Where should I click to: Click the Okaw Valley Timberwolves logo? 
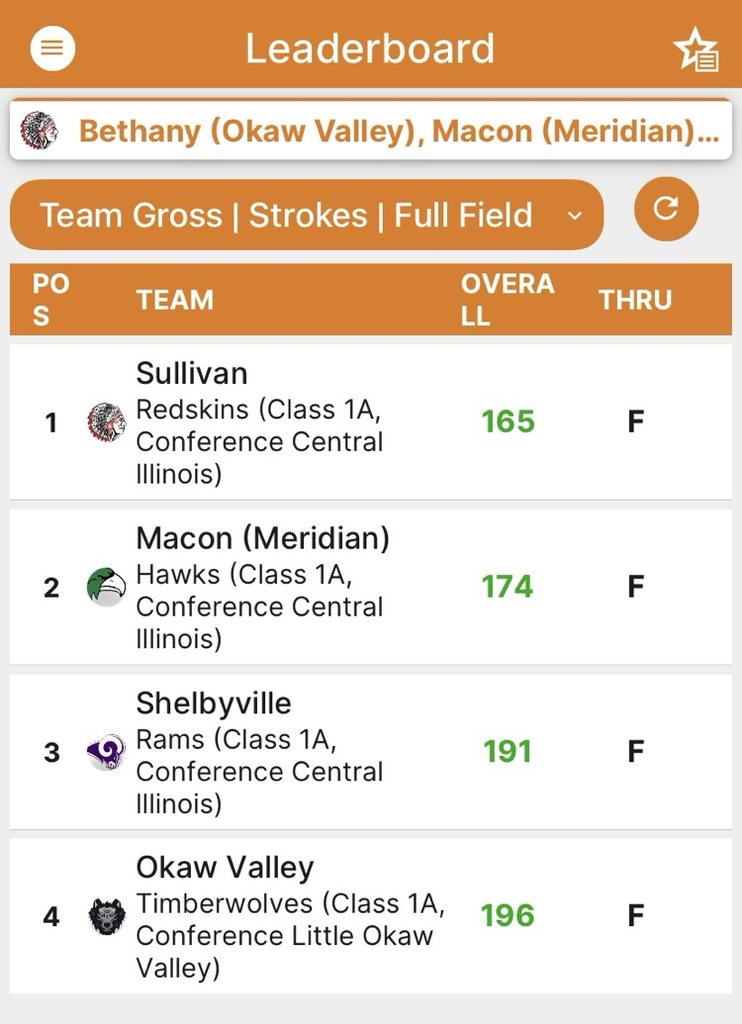[x=106, y=916]
